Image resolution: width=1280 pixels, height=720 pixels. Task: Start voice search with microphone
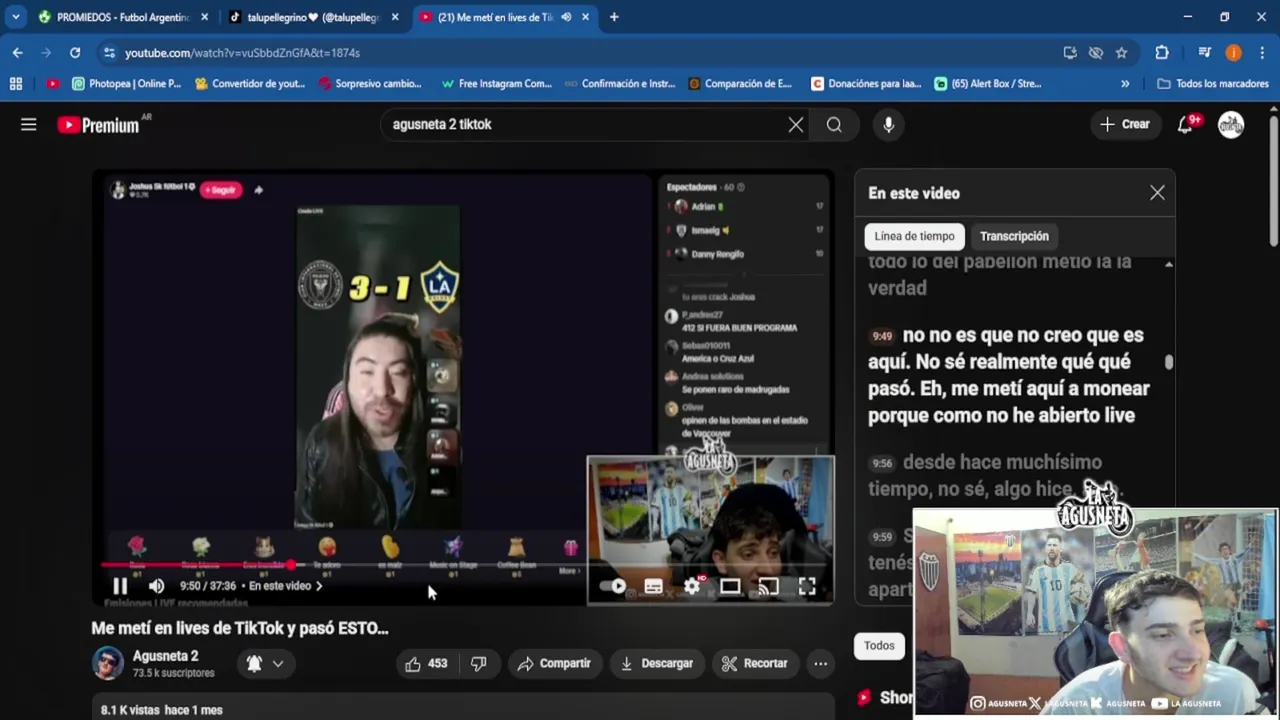[x=888, y=124]
